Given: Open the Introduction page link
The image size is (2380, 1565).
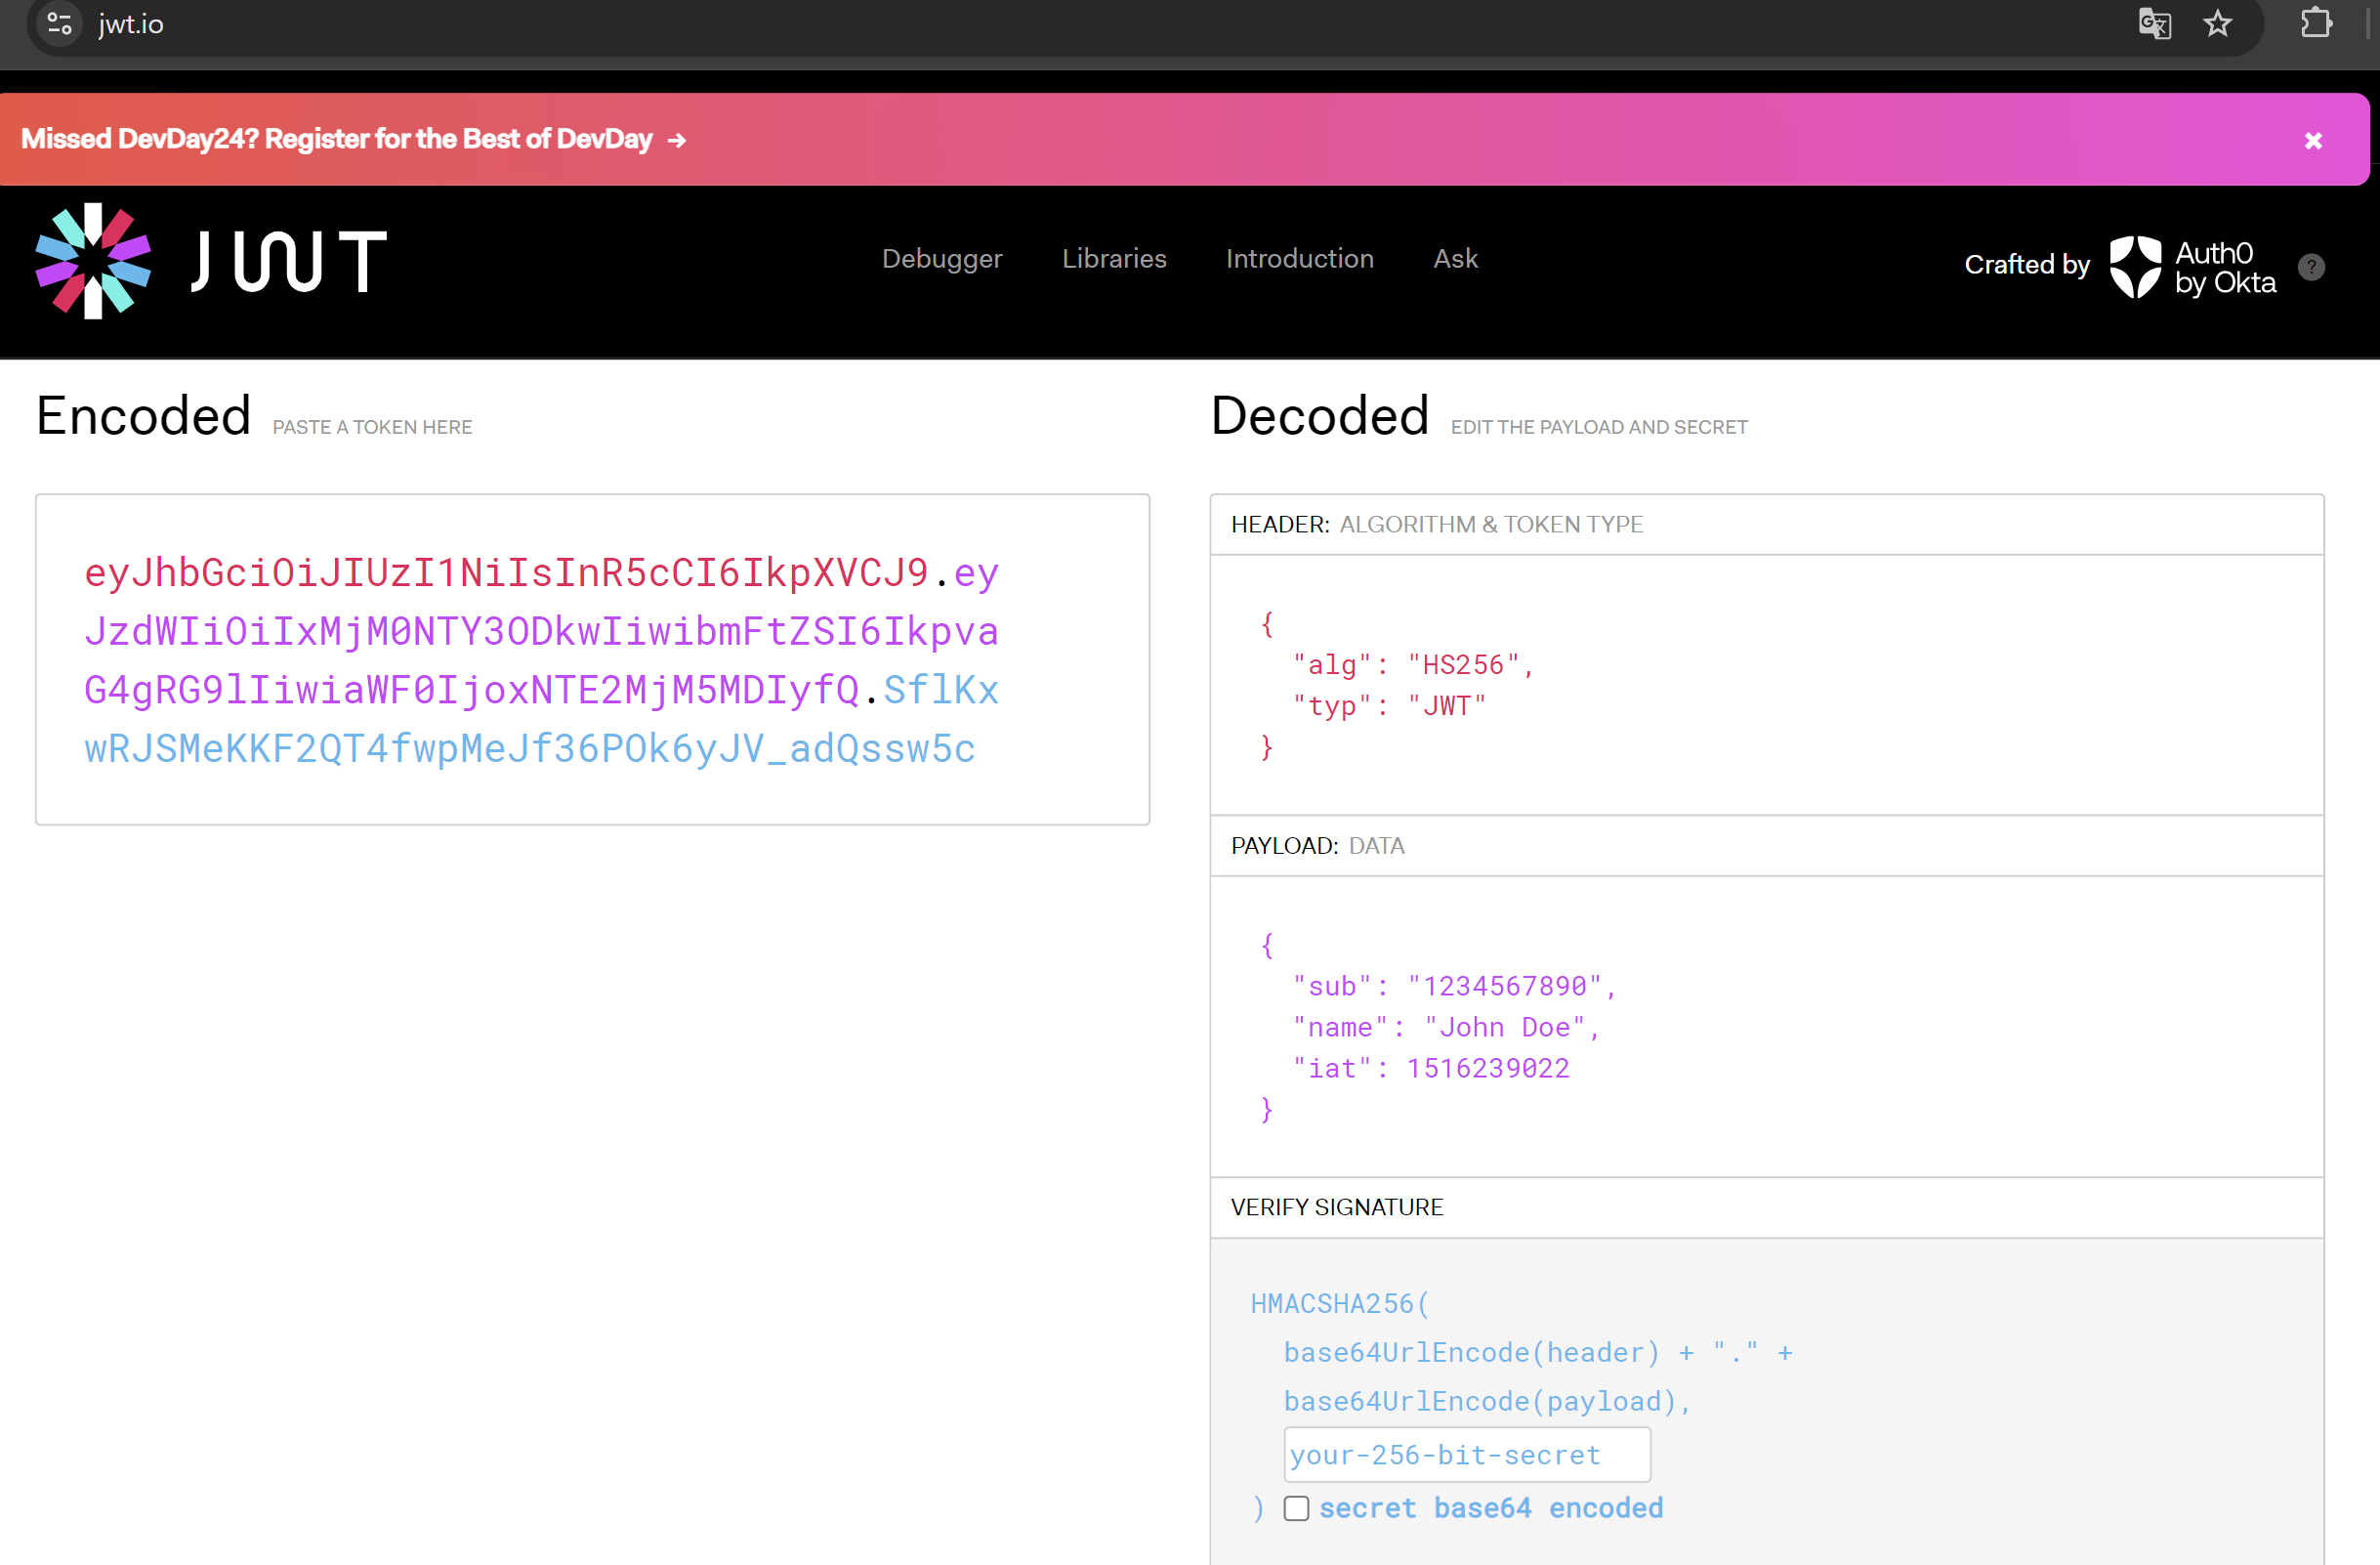Looking at the screenshot, I should click(1299, 259).
